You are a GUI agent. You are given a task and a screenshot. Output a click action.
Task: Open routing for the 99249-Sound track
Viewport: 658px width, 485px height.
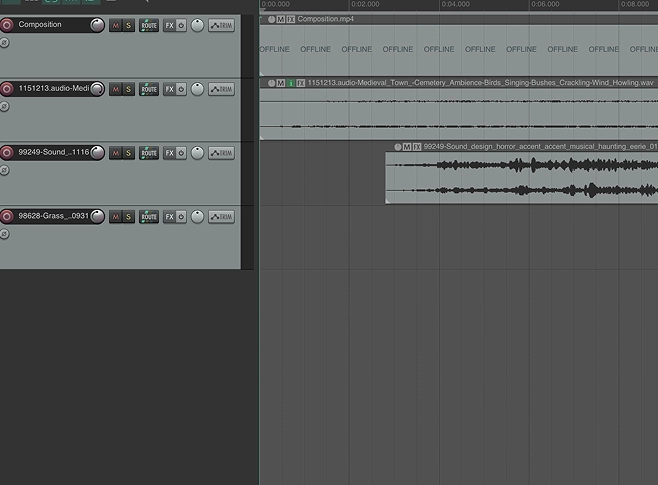pos(149,153)
